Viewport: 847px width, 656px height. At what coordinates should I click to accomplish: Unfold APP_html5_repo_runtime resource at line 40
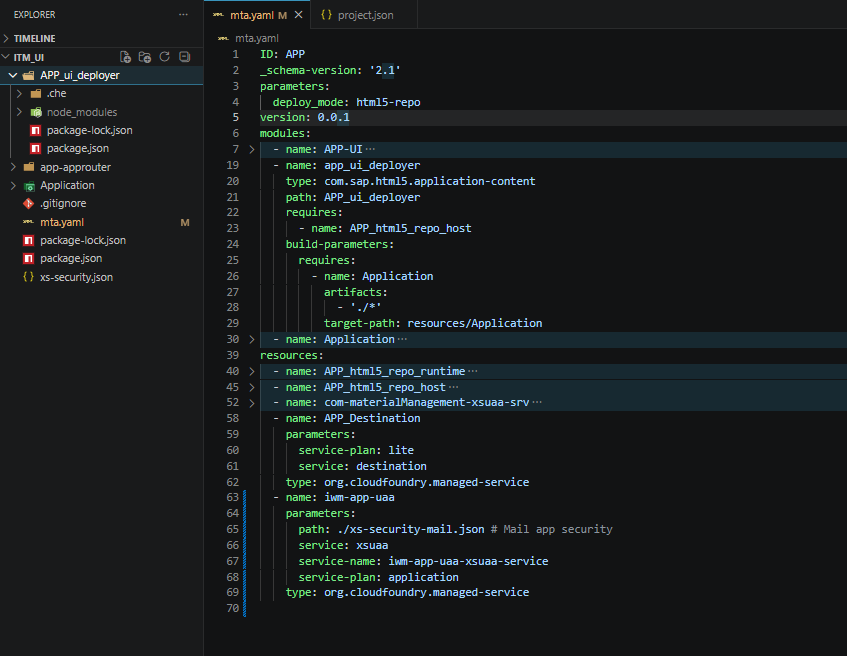[x=252, y=371]
